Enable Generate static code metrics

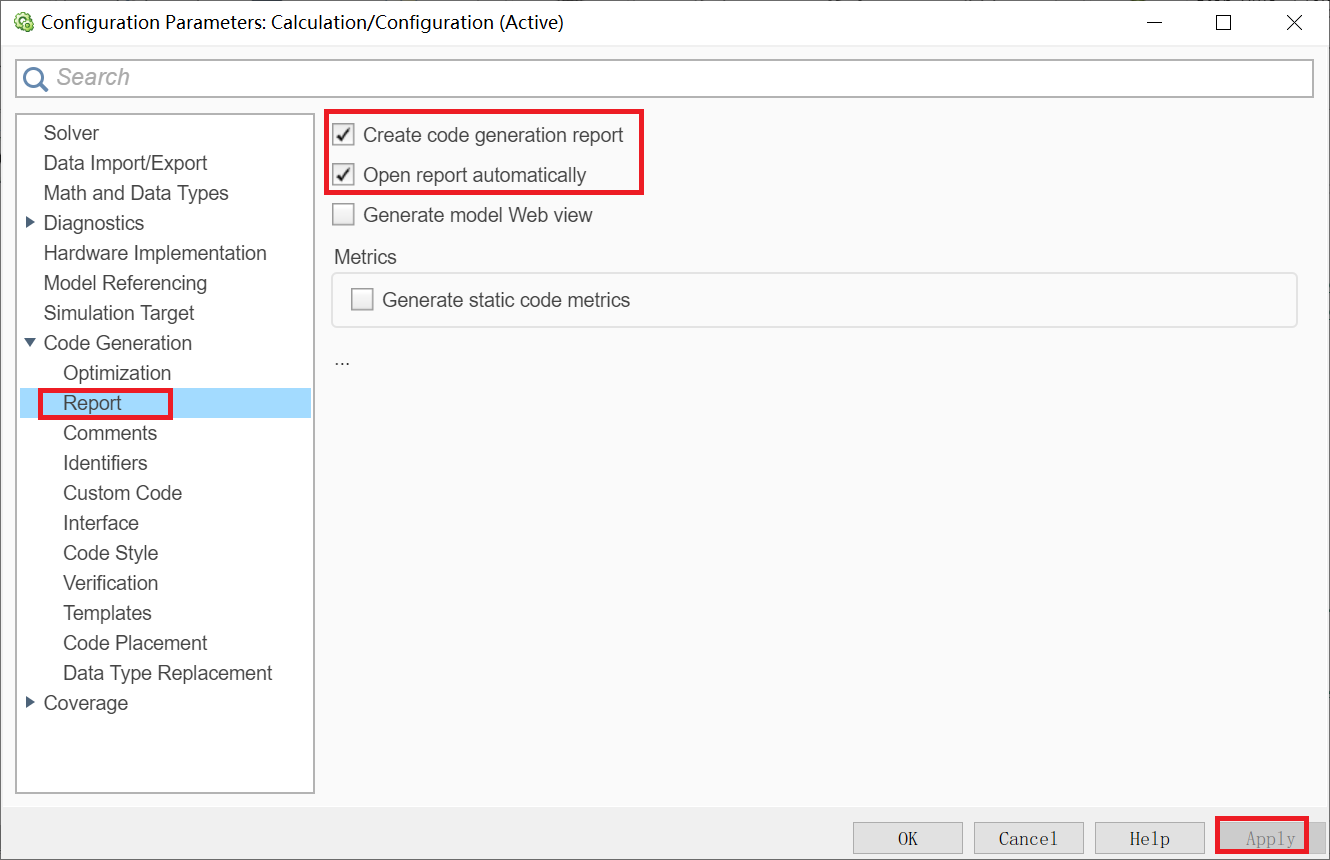(363, 300)
